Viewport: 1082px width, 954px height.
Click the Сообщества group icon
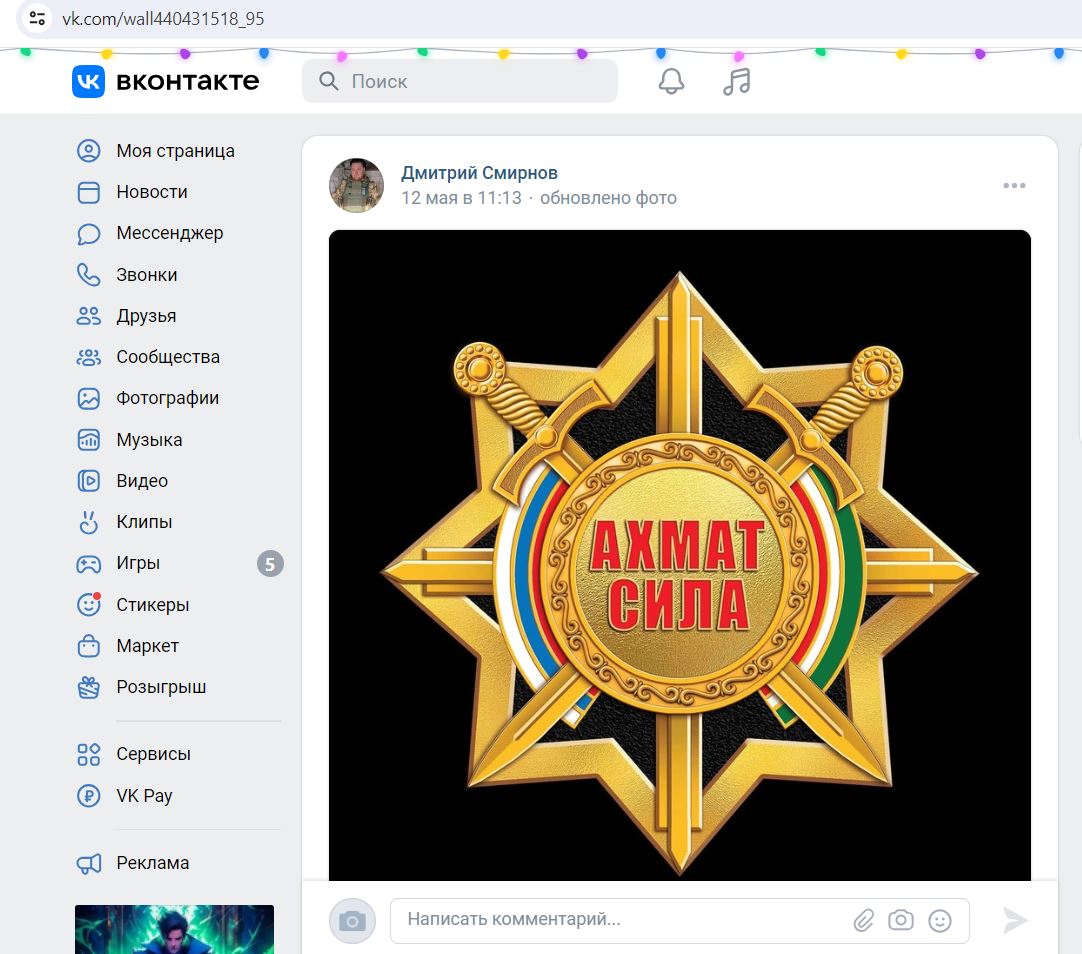coord(88,357)
